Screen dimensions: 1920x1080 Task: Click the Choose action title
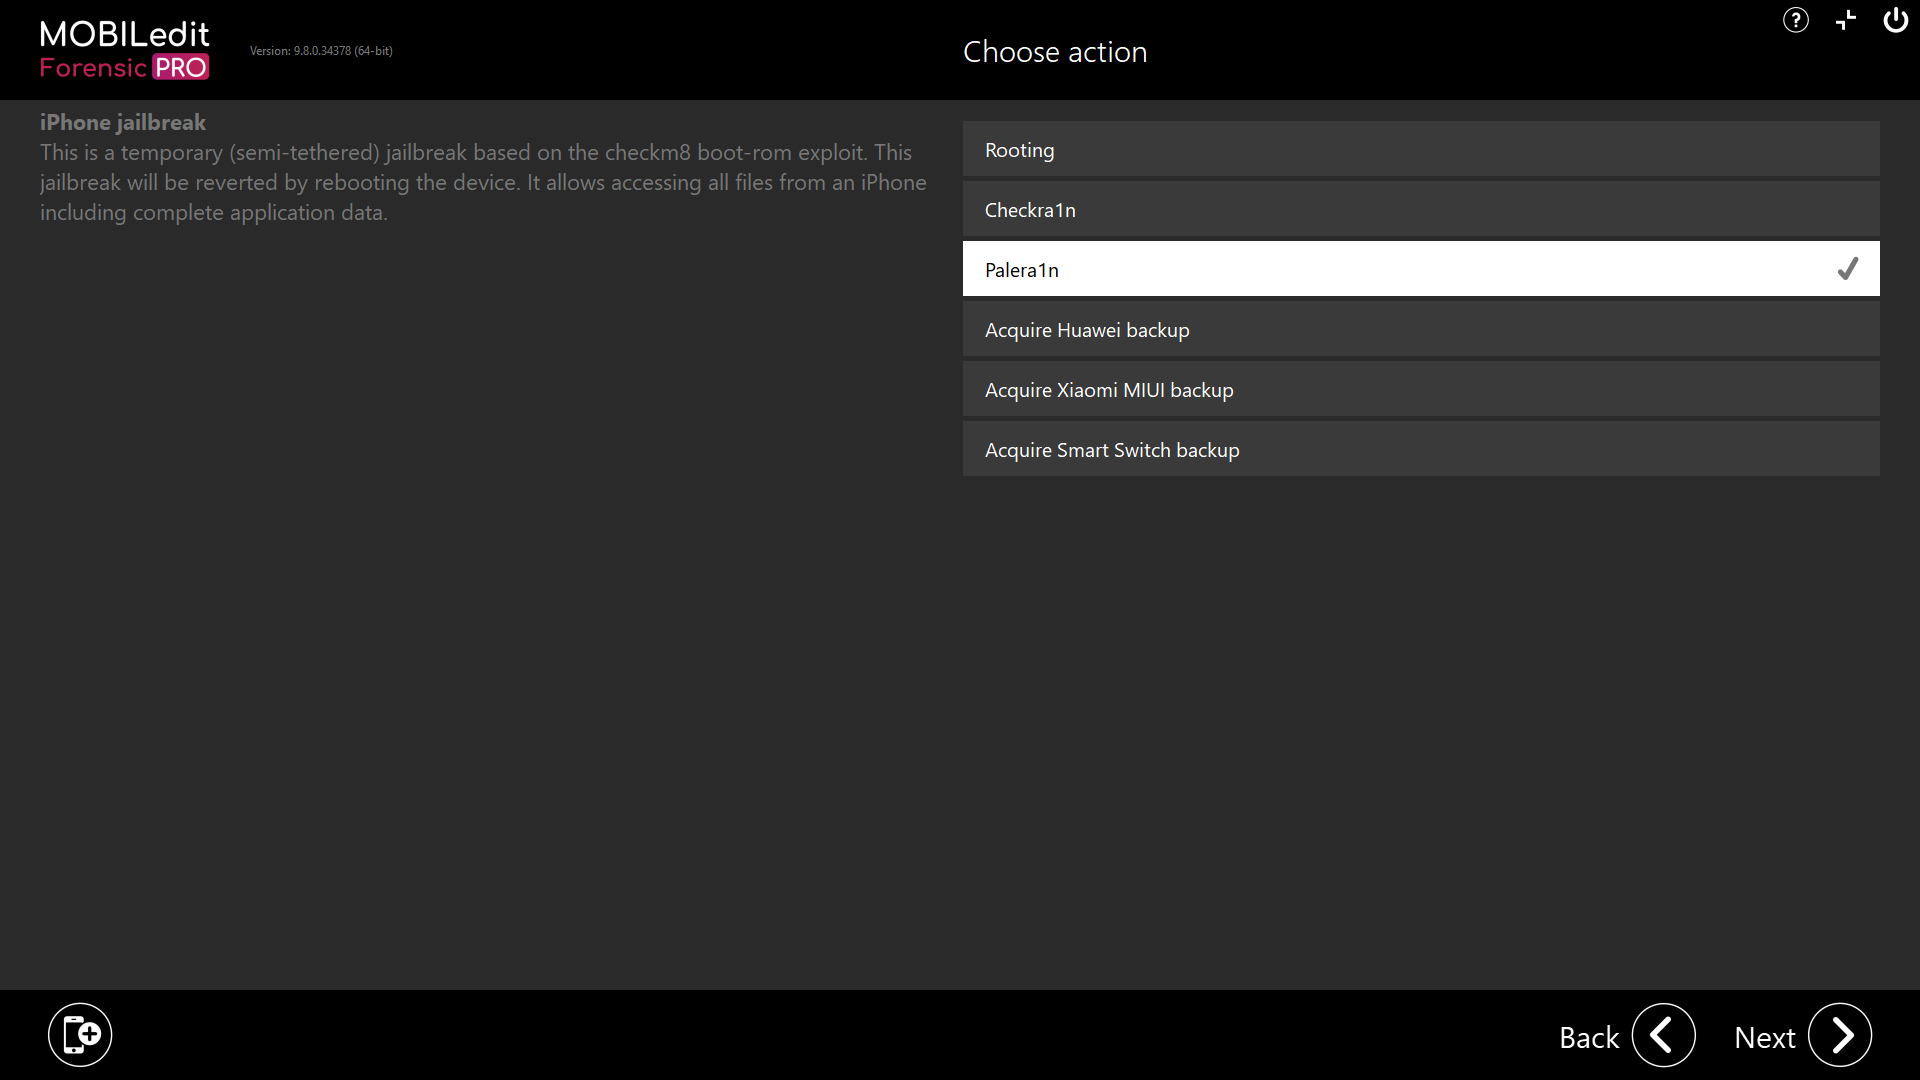1055,52
